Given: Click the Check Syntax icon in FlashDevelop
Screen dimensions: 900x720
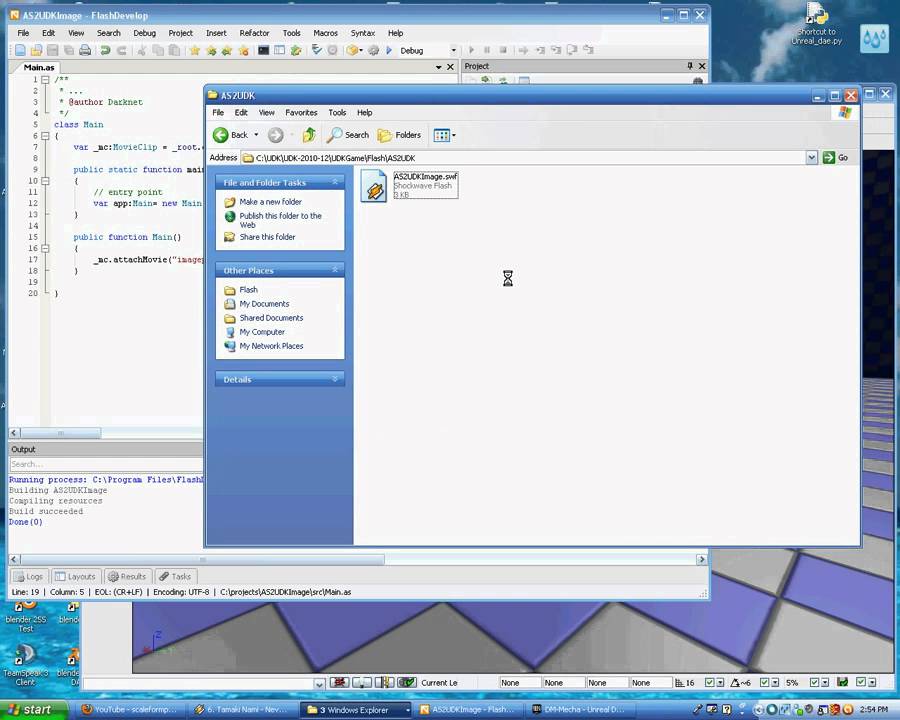Looking at the screenshot, I should (x=316, y=51).
